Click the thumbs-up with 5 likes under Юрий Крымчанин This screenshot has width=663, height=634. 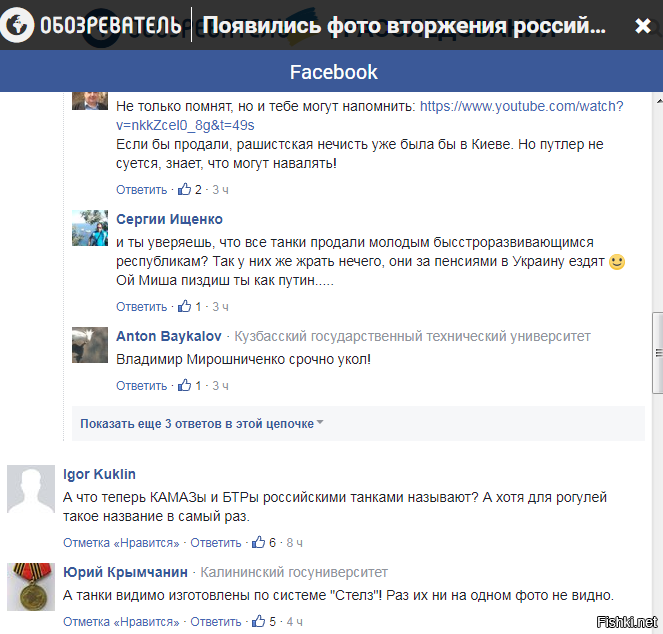coord(258,621)
